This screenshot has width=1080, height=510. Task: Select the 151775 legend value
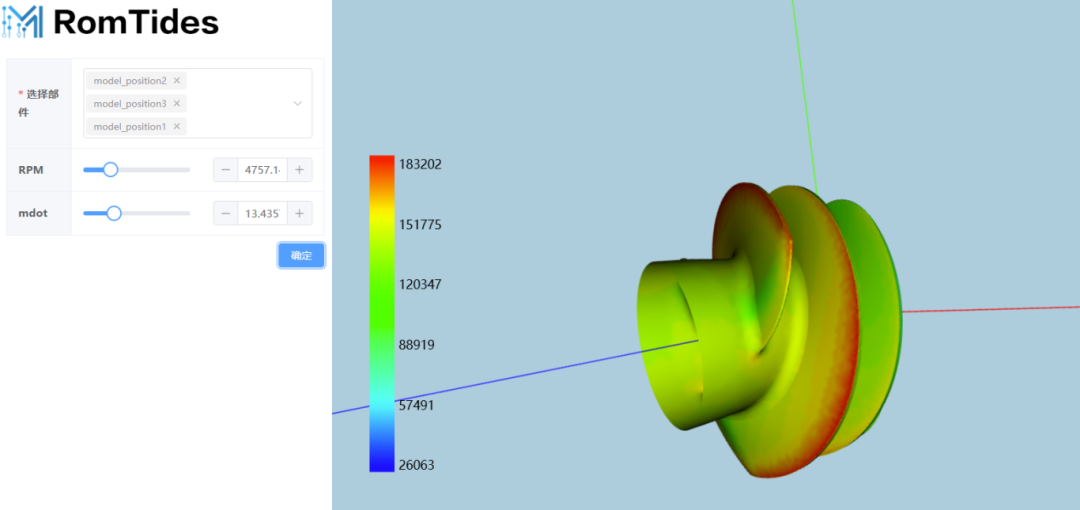[x=420, y=225]
